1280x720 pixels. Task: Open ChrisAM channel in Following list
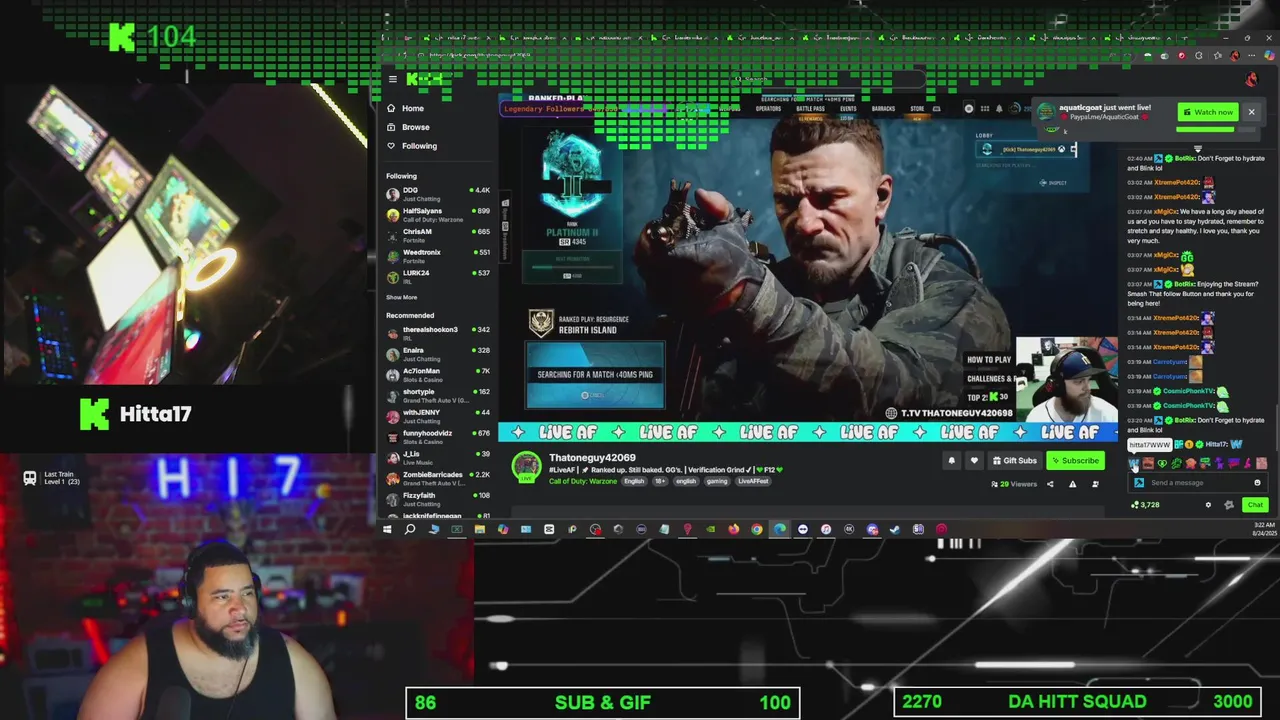click(x=438, y=235)
